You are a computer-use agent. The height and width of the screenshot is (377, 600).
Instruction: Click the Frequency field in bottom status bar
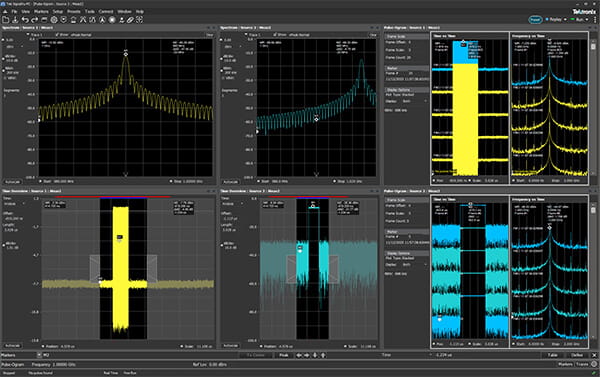[x=54, y=364]
